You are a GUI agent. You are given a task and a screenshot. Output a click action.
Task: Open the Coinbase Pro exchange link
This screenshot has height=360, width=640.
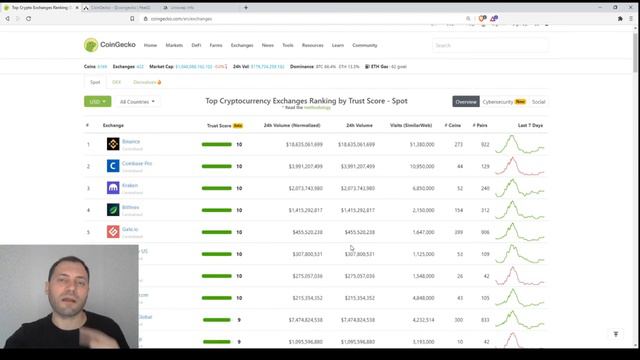point(137,163)
